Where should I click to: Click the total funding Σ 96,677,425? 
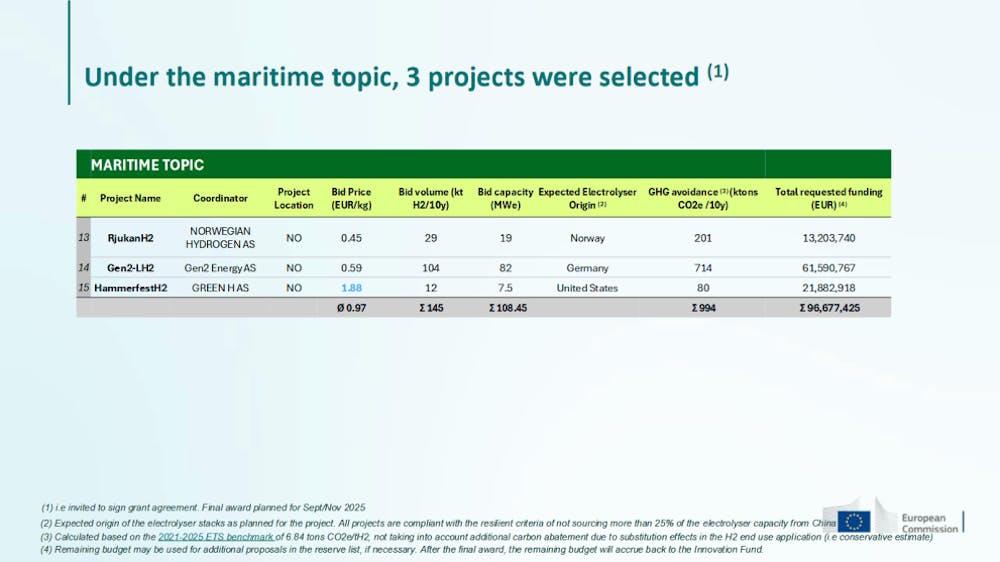pos(829,307)
